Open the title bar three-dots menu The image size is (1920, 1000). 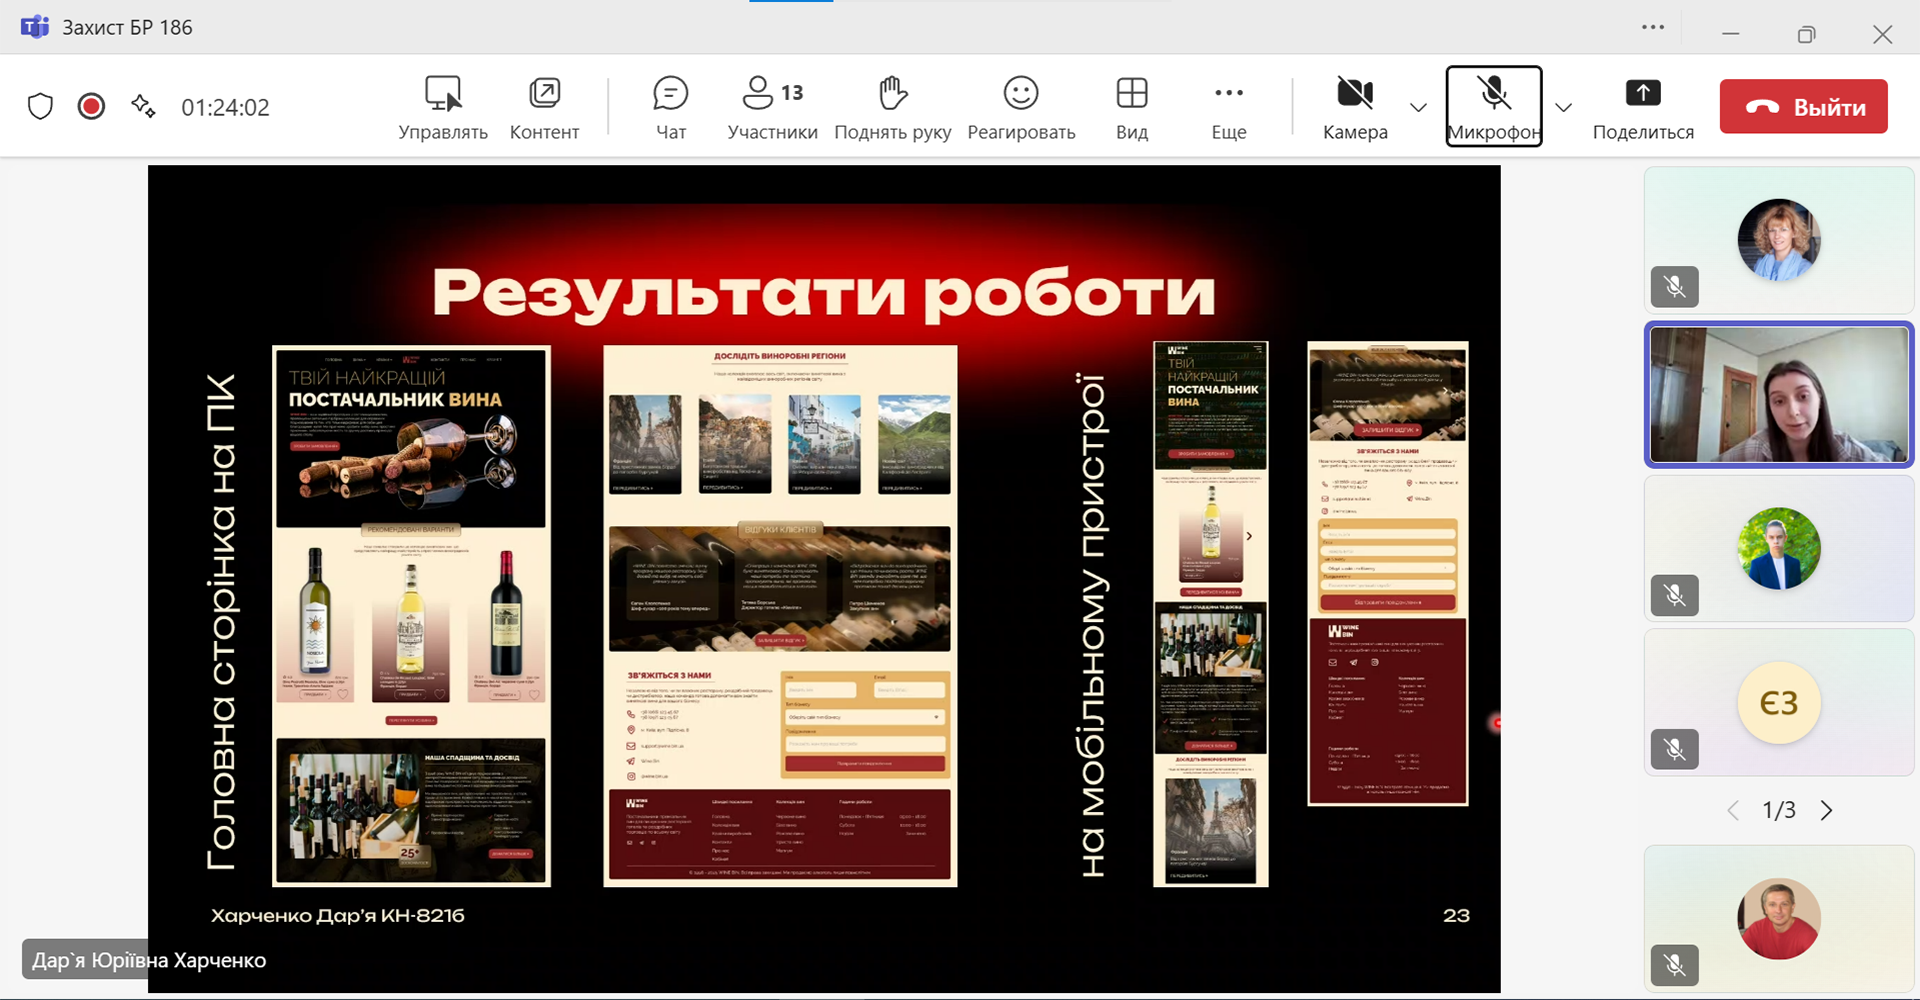point(1653,27)
